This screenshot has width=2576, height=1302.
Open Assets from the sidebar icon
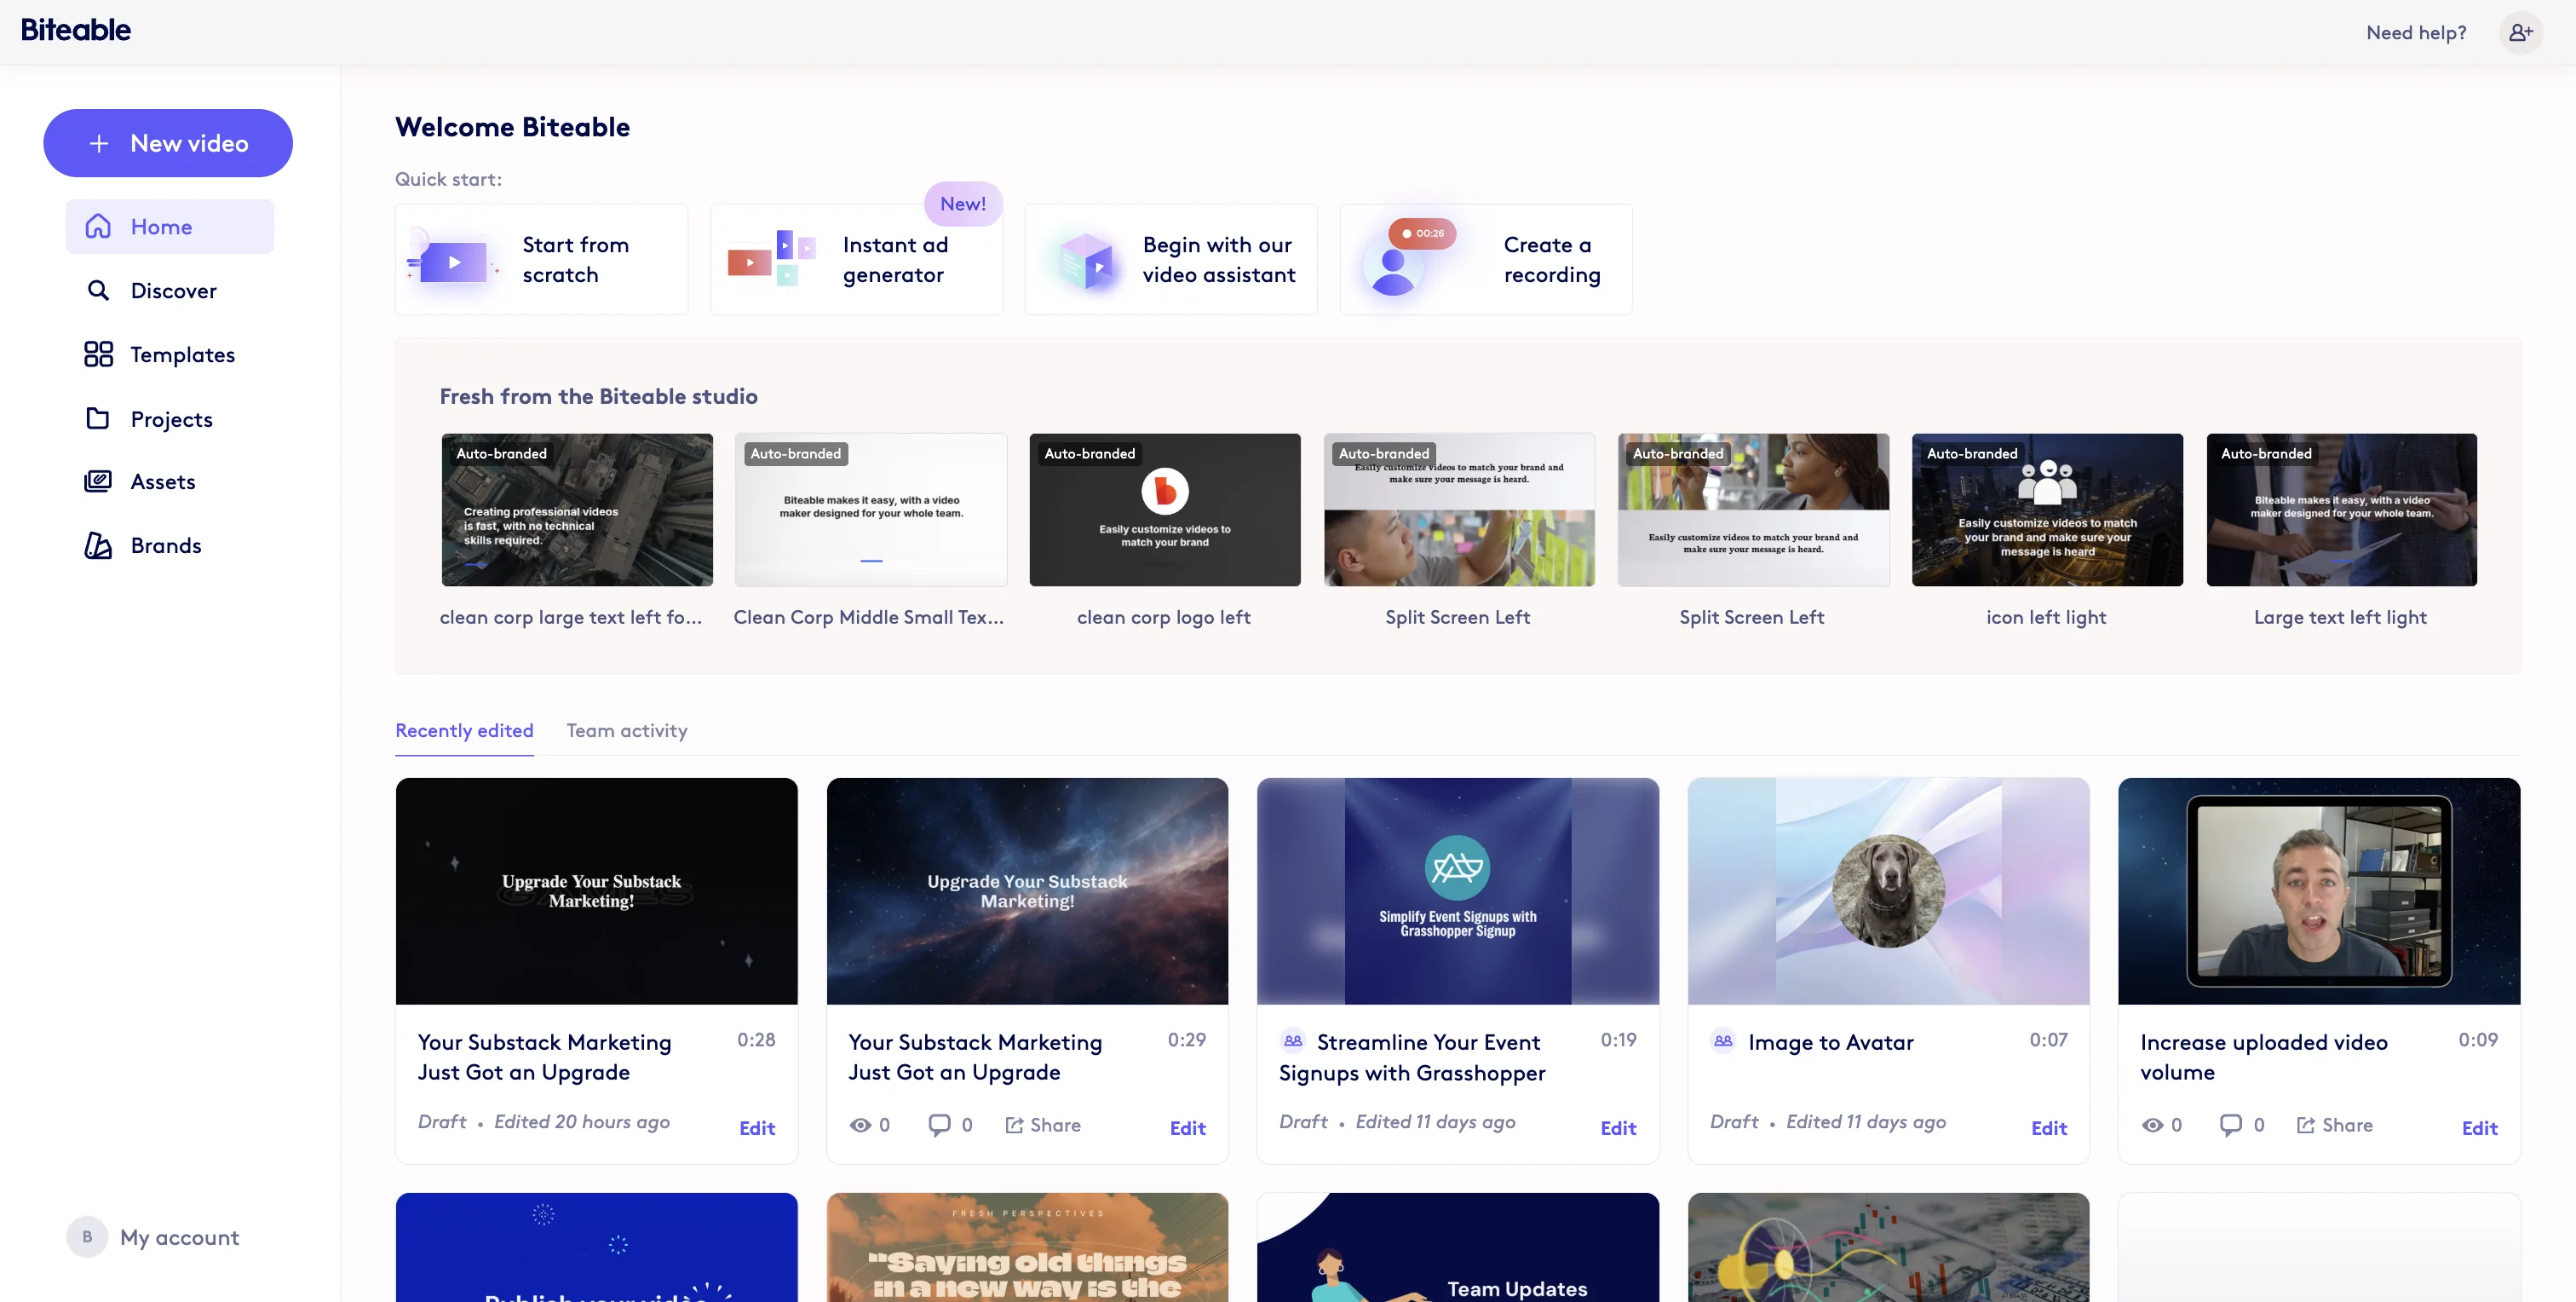(x=98, y=482)
